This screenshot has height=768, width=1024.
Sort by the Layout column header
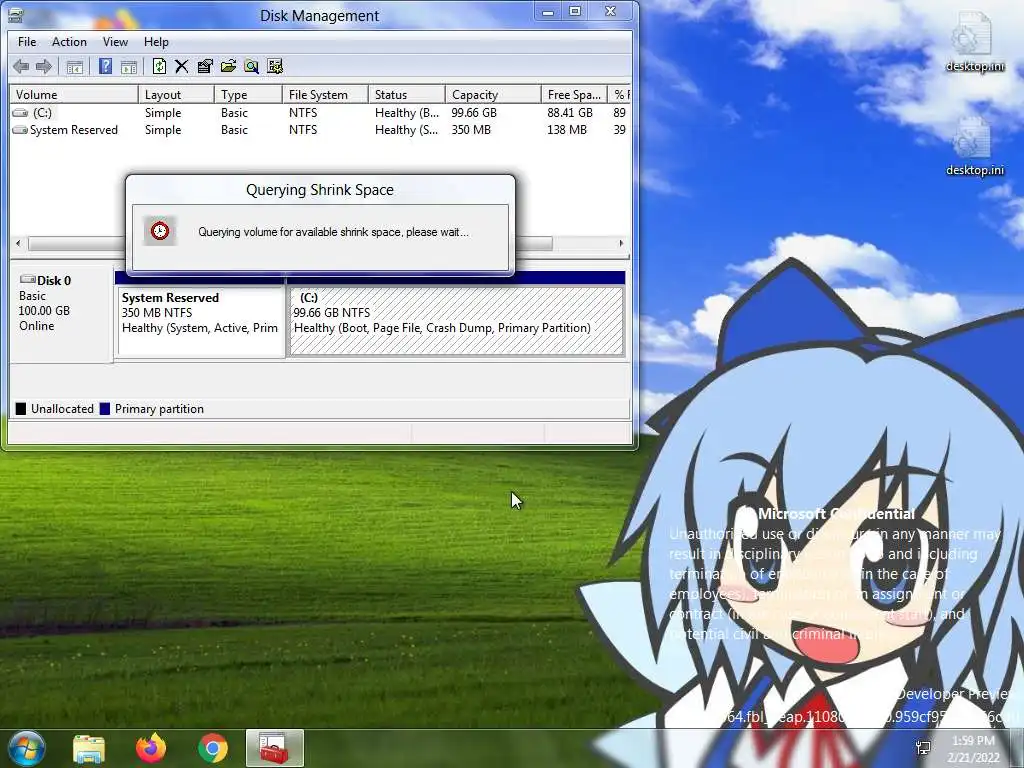[x=176, y=95]
